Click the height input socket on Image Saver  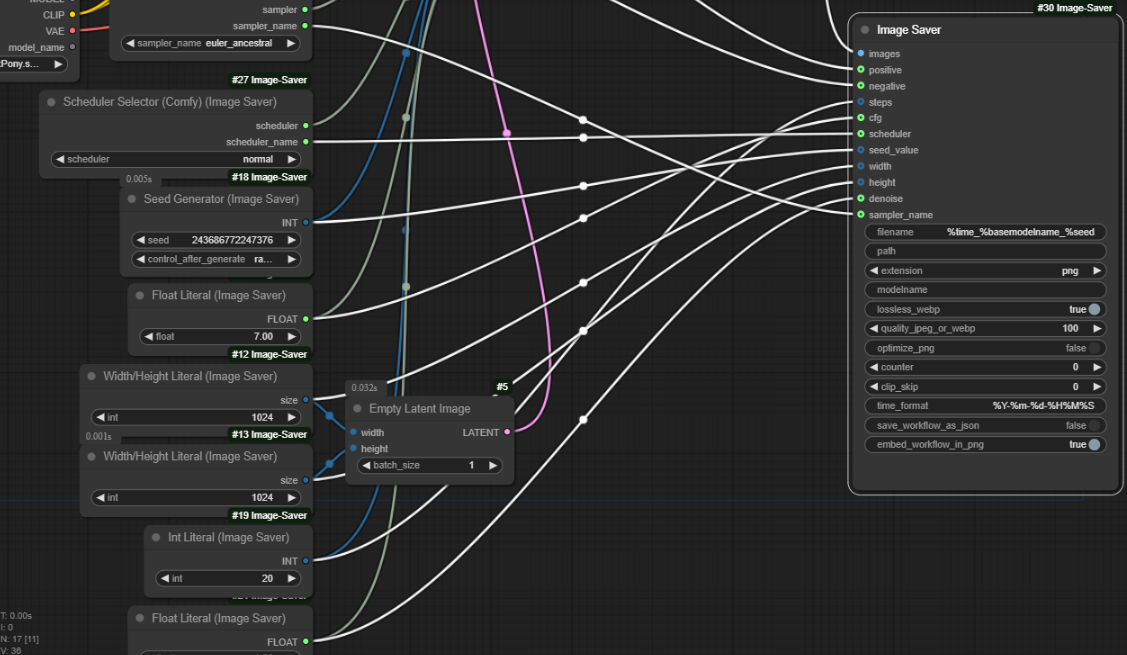860,183
